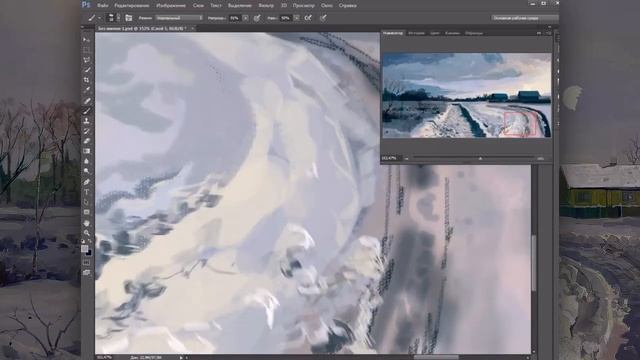Open the Изображение menu
This screenshot has width=640, height=360.
(x=171, y=6)
